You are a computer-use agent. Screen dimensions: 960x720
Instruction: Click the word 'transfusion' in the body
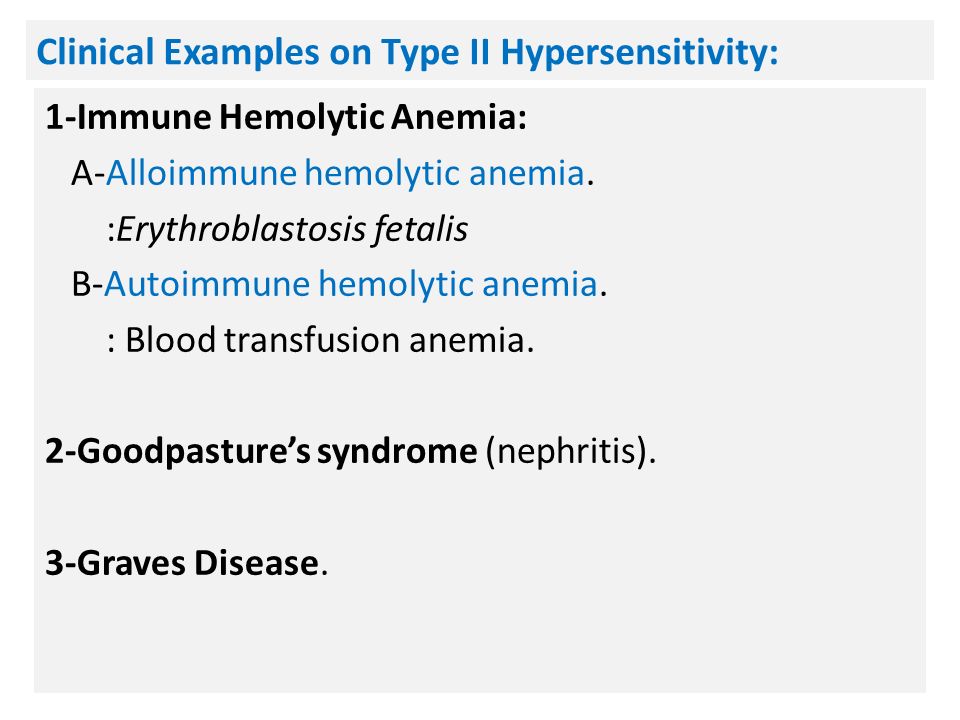tap(312, 340)
